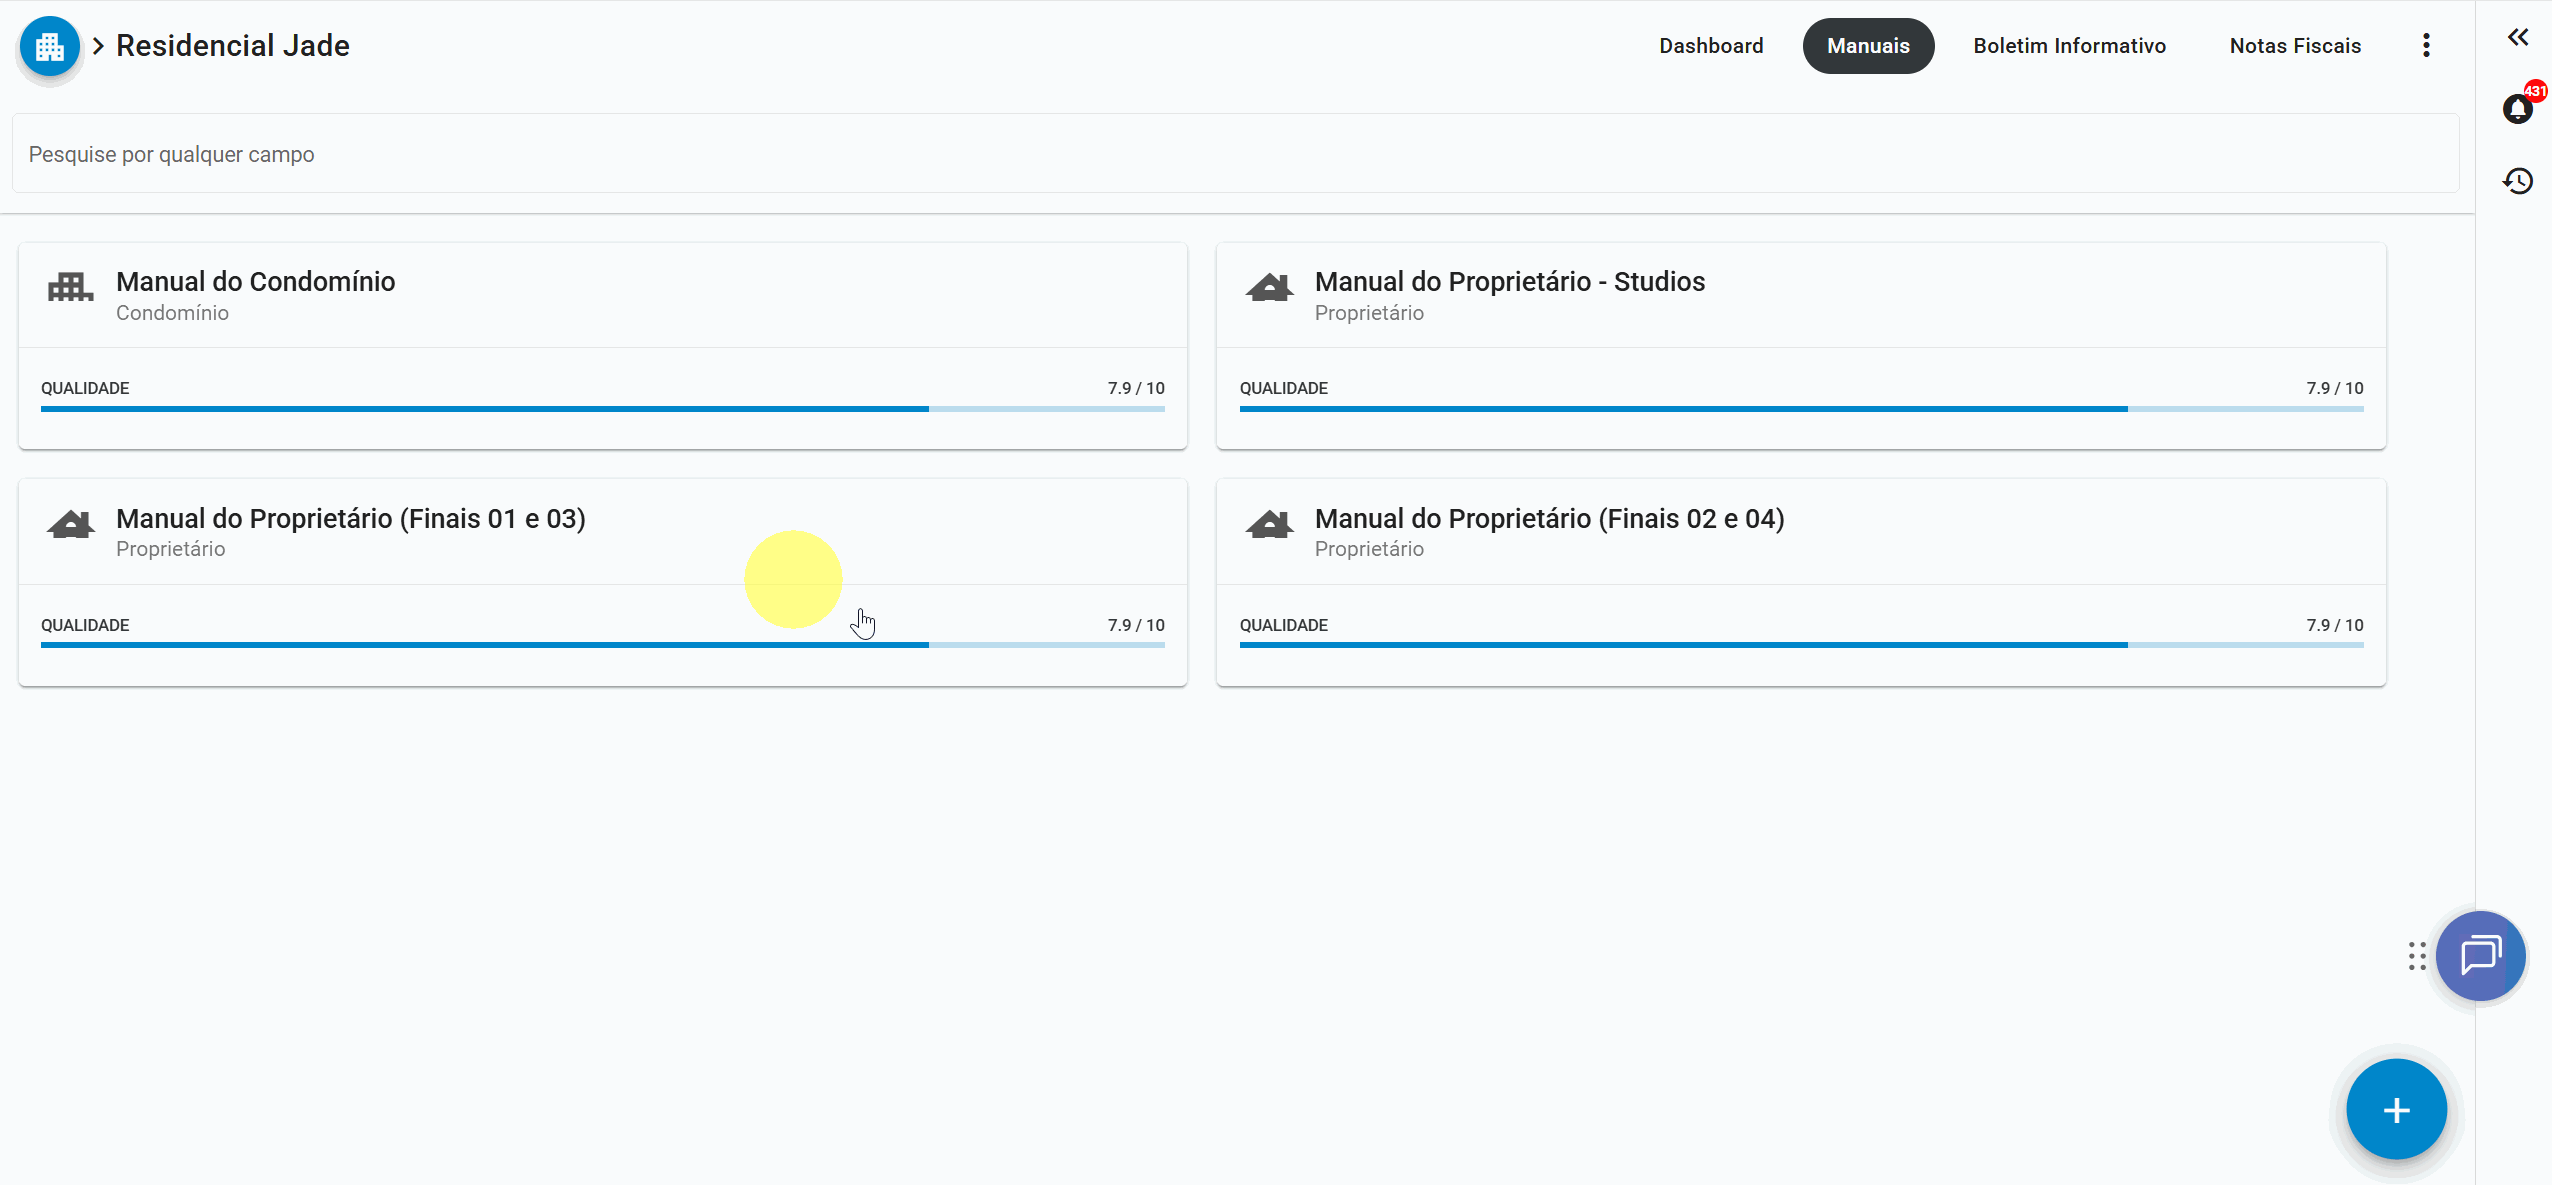The width and height of the screenshot is (2552, 1185).
Task: Select the Manuais tab
Action: (1867, 46)
